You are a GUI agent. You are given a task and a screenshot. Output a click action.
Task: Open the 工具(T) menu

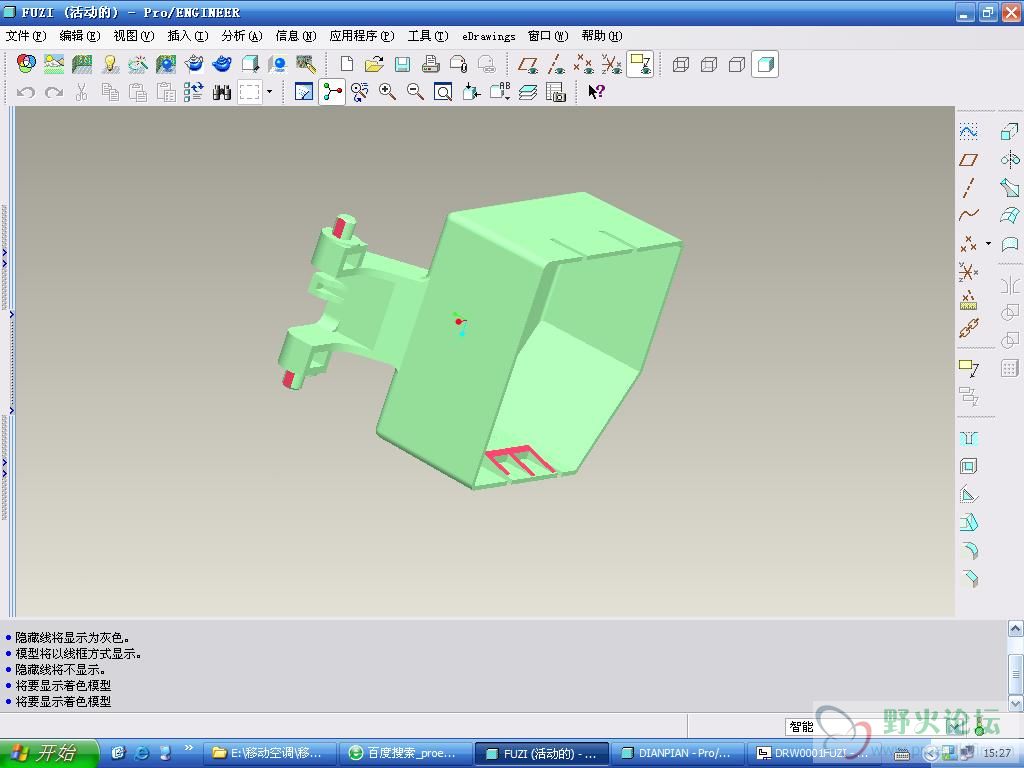[428, 36]
